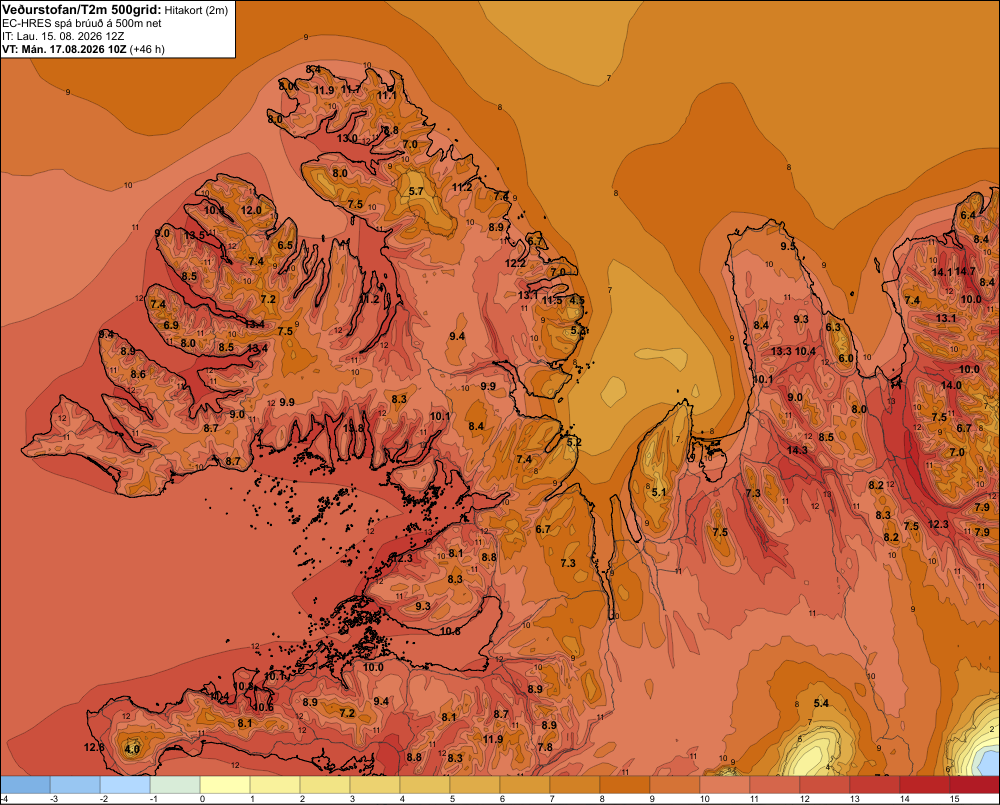Click the 'VT: Mán. 17.08.2026 10Z' valid time
Viewport: 1000px width, 805px height.
tap(64, 49)
